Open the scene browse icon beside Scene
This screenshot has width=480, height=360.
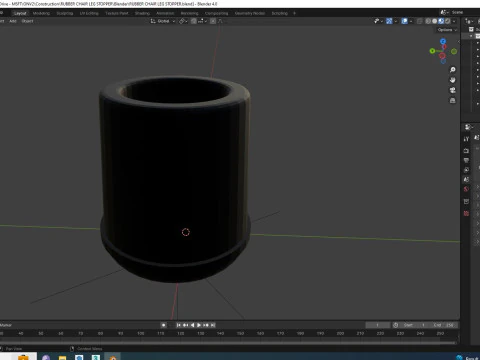[445, 12]
